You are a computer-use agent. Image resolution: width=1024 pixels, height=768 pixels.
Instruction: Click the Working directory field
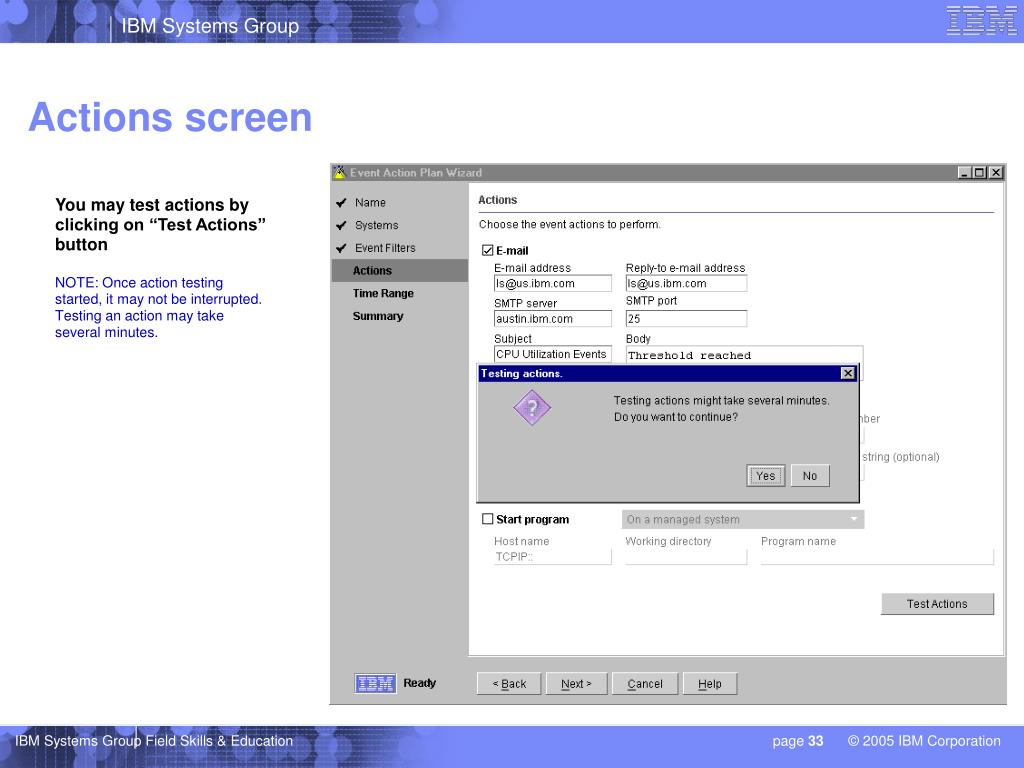686,556
